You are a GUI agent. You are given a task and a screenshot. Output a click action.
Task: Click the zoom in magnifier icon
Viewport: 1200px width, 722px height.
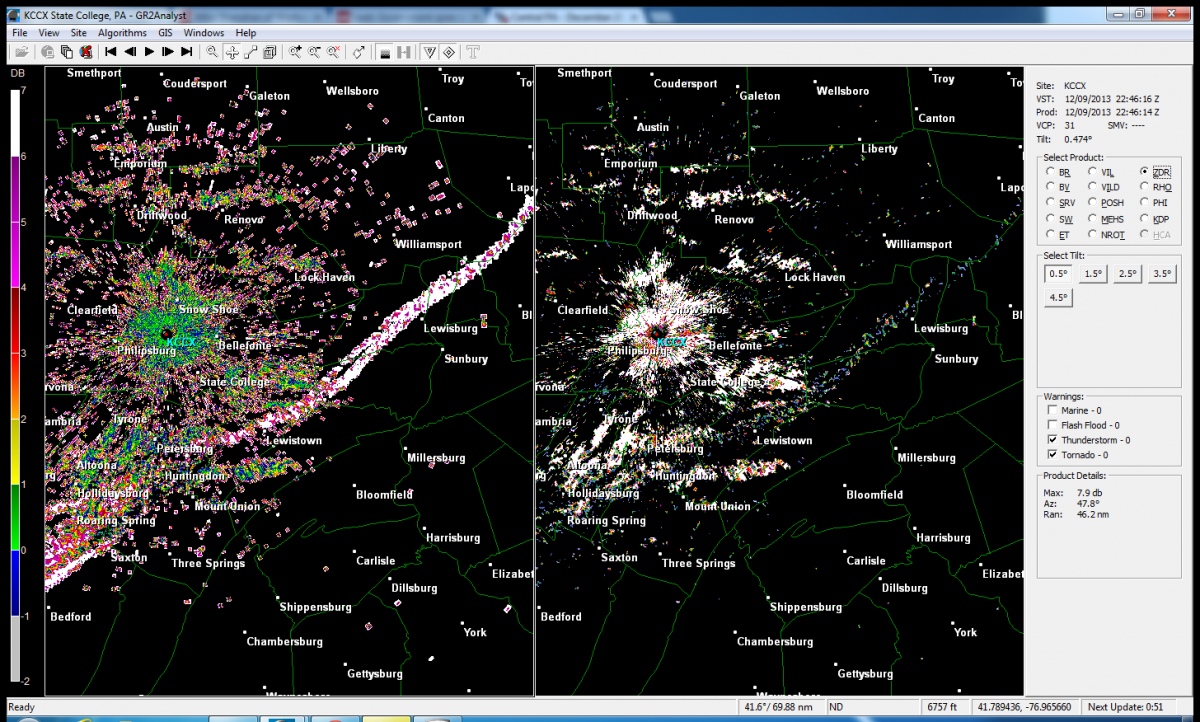click(296, 51)
